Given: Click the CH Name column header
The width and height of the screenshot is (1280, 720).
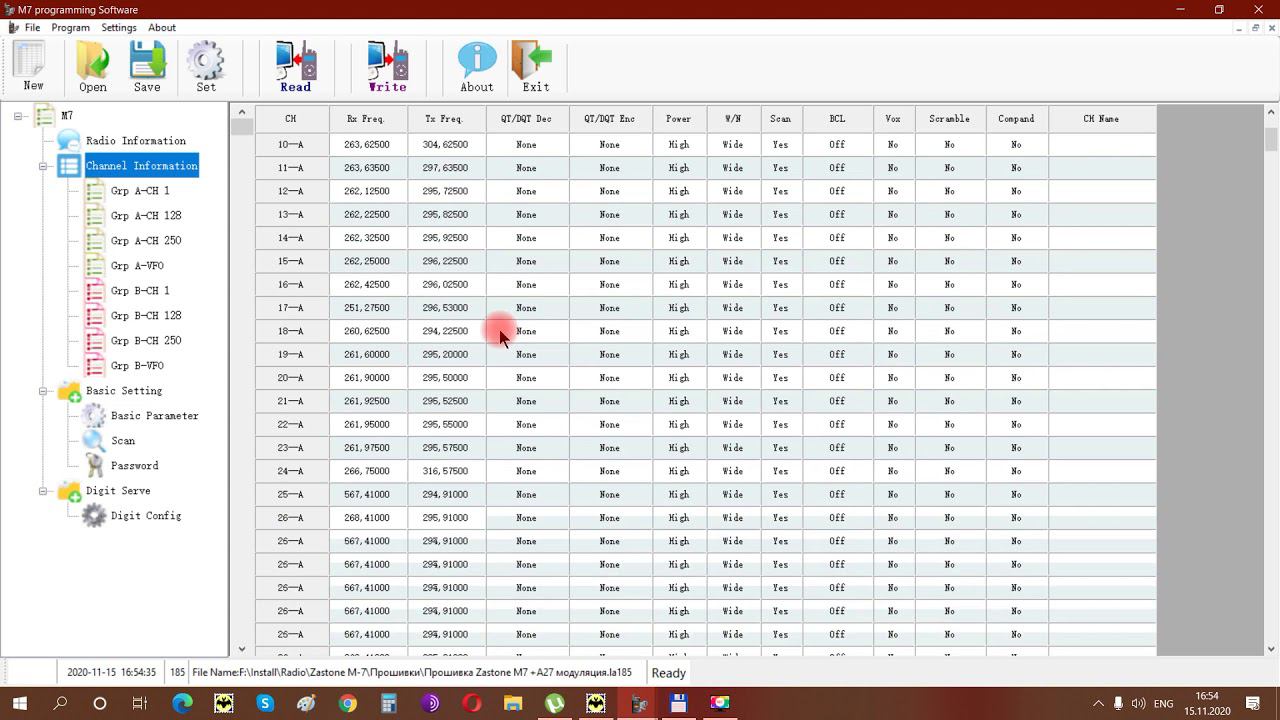Looking at the screenshot, I should pos(1102,119).
